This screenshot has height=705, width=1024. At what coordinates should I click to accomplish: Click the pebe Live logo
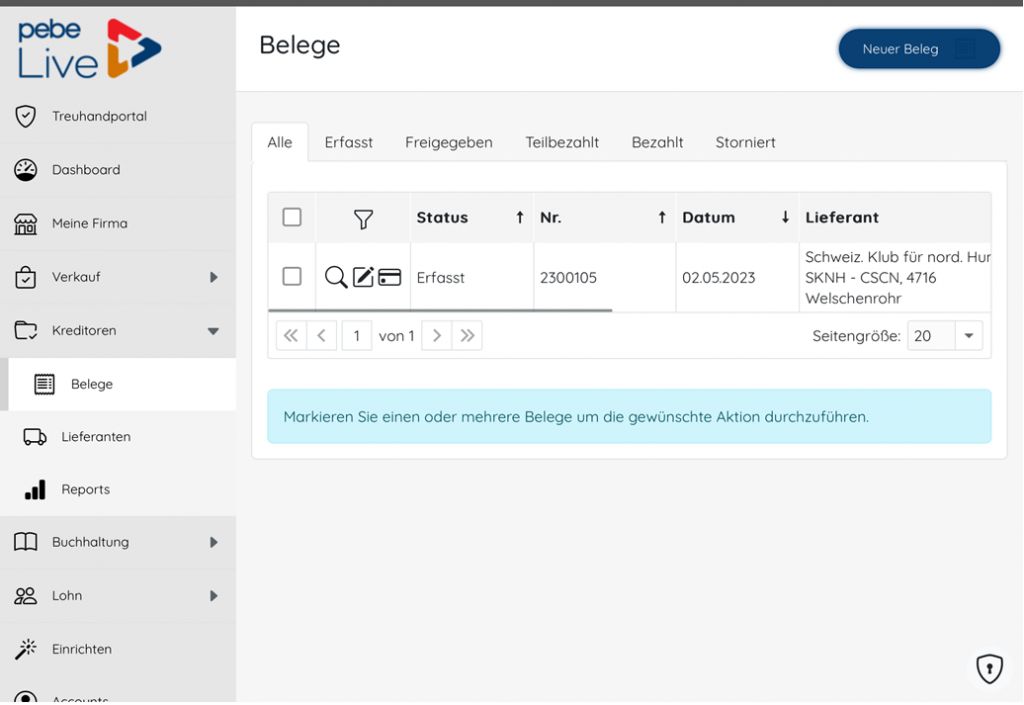[x=89, y=49]
